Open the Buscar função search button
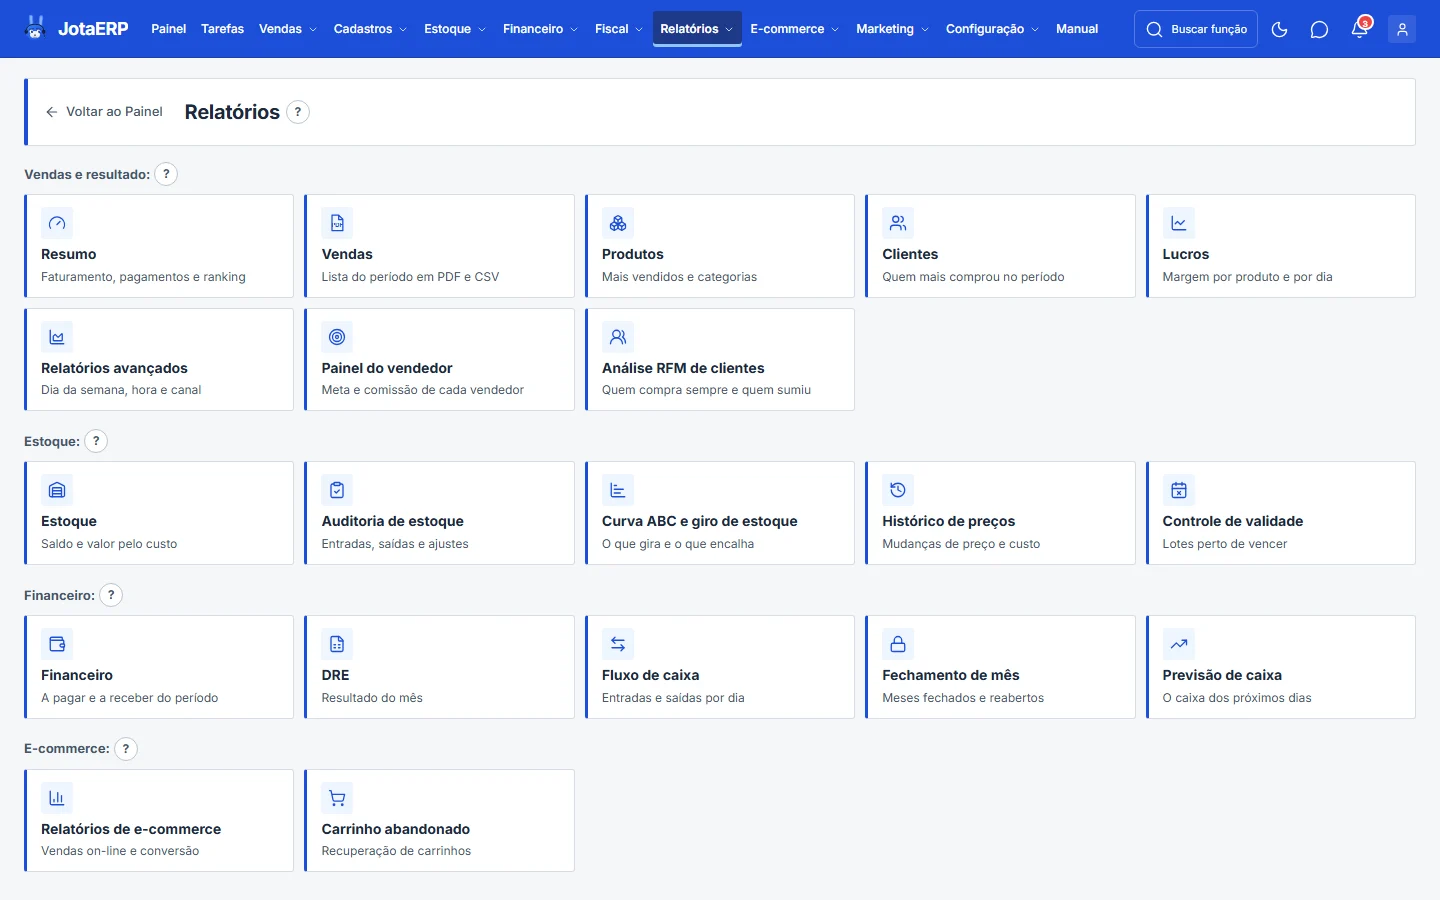 click(1196, 29)
